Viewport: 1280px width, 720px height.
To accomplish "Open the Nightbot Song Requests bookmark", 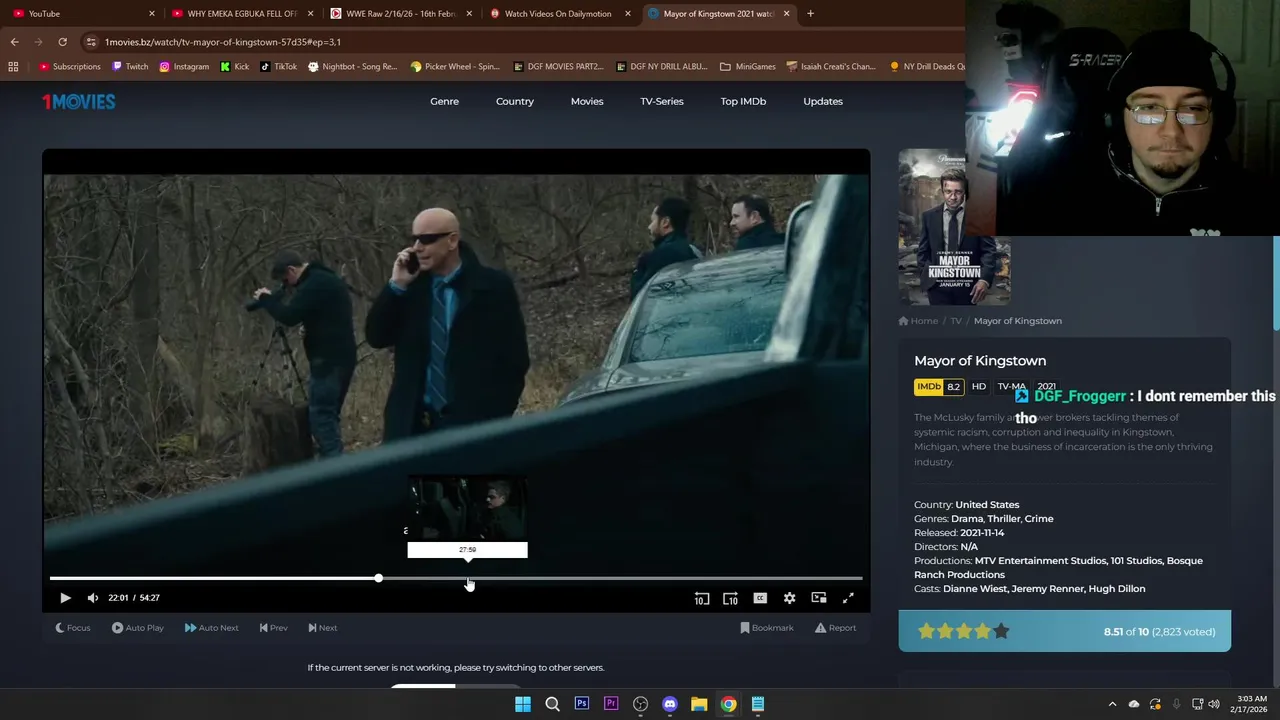I will tap(352, 67).
